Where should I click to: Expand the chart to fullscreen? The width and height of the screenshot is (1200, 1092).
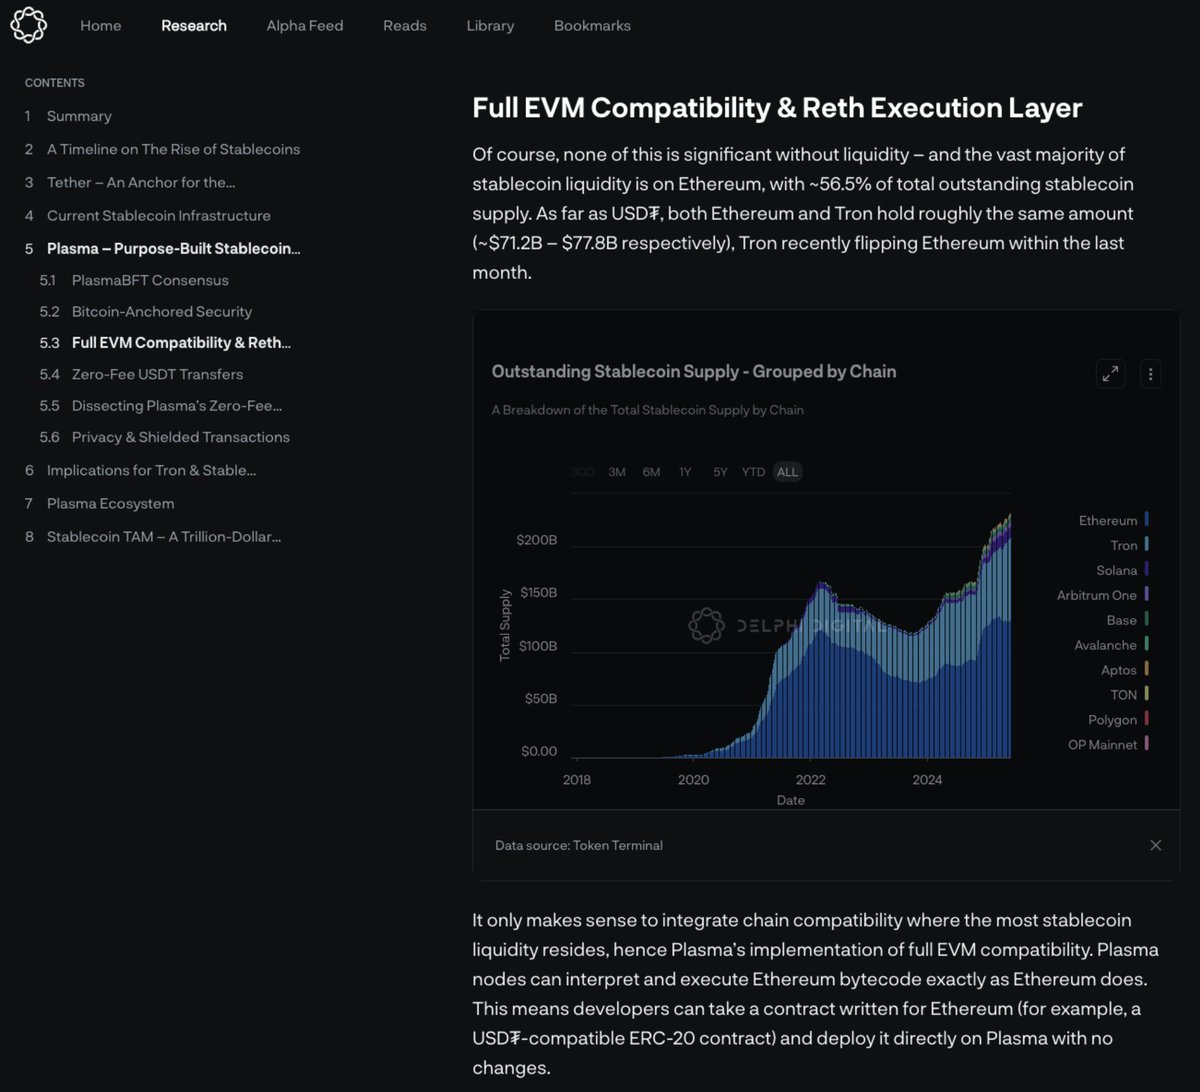[x=1110, y=374]
